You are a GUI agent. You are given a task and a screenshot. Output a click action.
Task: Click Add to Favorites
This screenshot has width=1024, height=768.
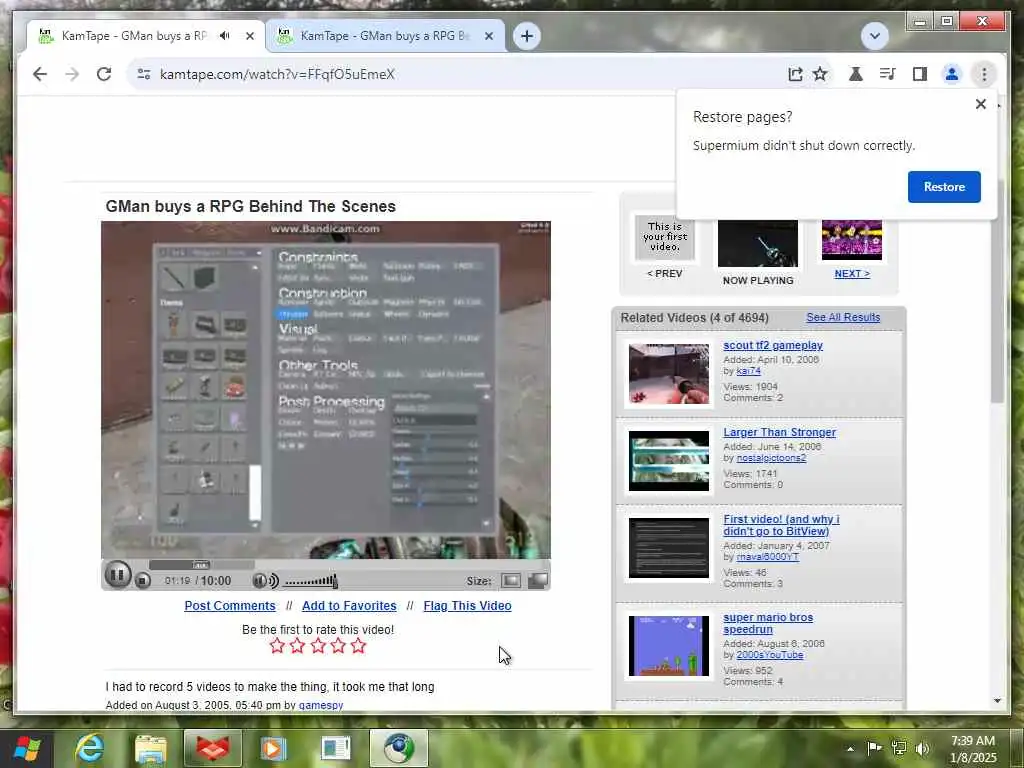point(349,605)
